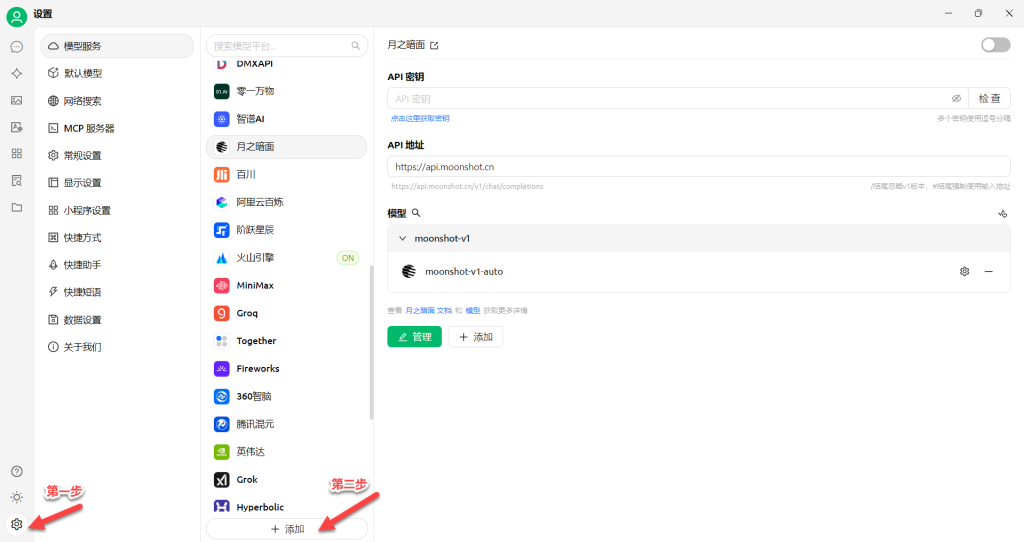Open the translate sidebar icon
The image size is (1024, 542).
pos(17,127)
